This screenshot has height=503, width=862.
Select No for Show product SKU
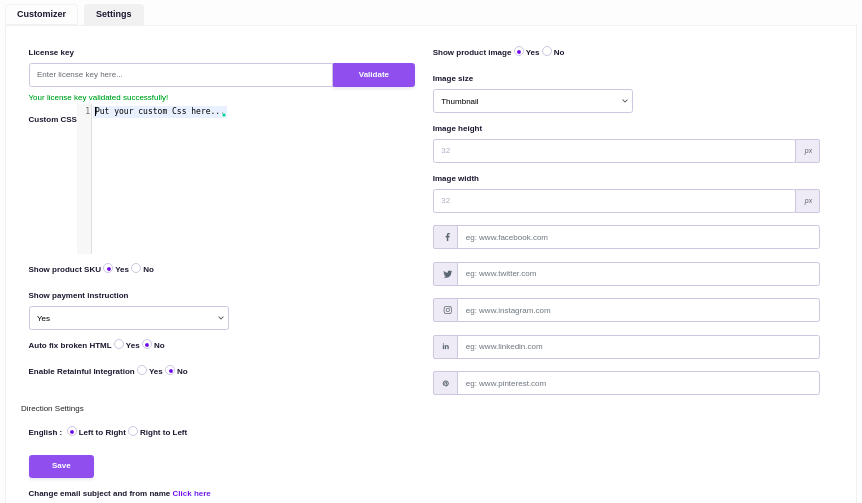coord(136,268)
